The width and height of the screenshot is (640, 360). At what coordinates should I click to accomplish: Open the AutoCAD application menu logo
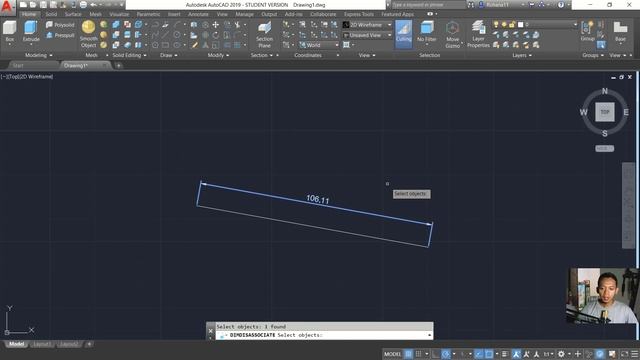(x=7, y=7)
